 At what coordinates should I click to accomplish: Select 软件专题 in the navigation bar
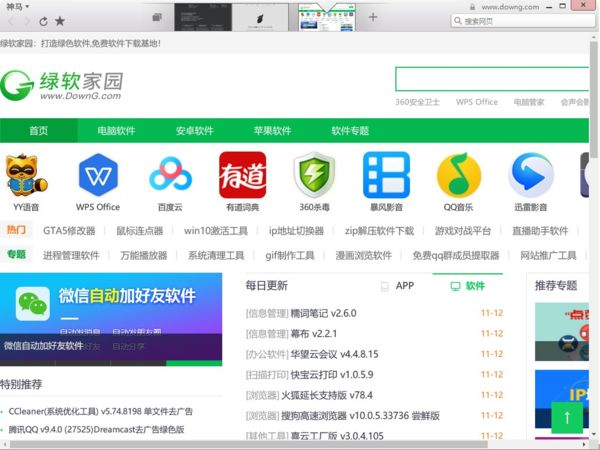(x=351, y=130)
